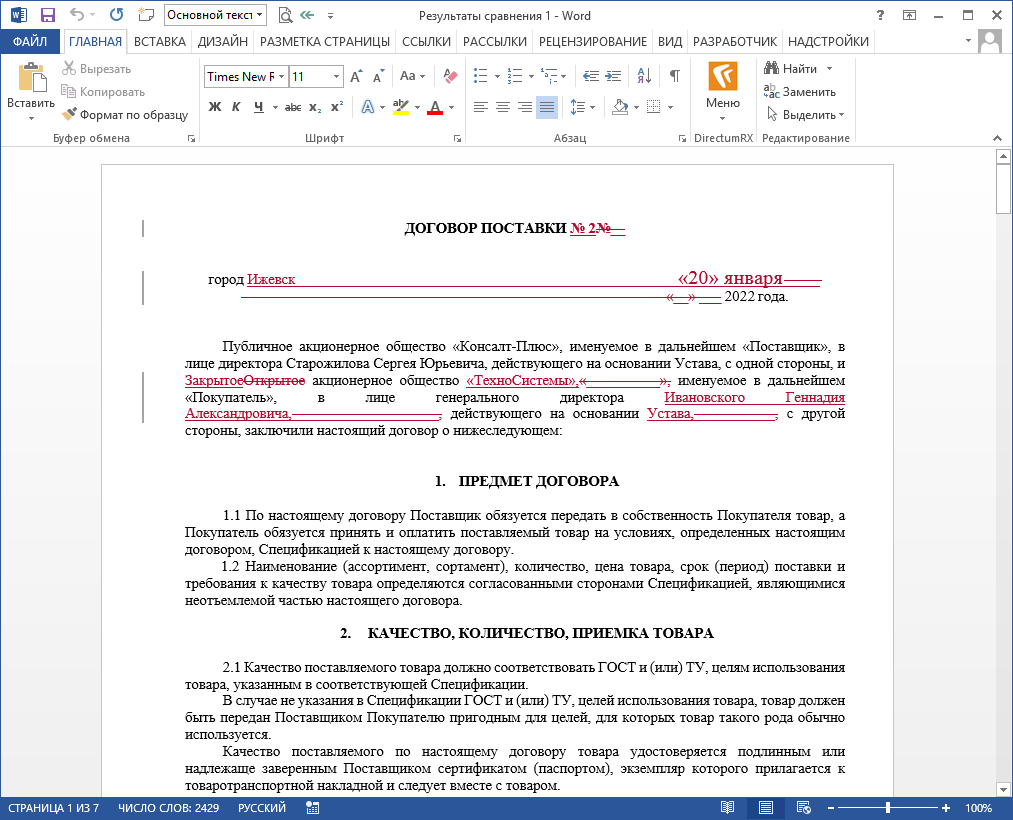Image resolution: width=1013 pixels, height=820 pixels.
Task: Toggle strikethrough abc formatting
Action: [293, 107]
